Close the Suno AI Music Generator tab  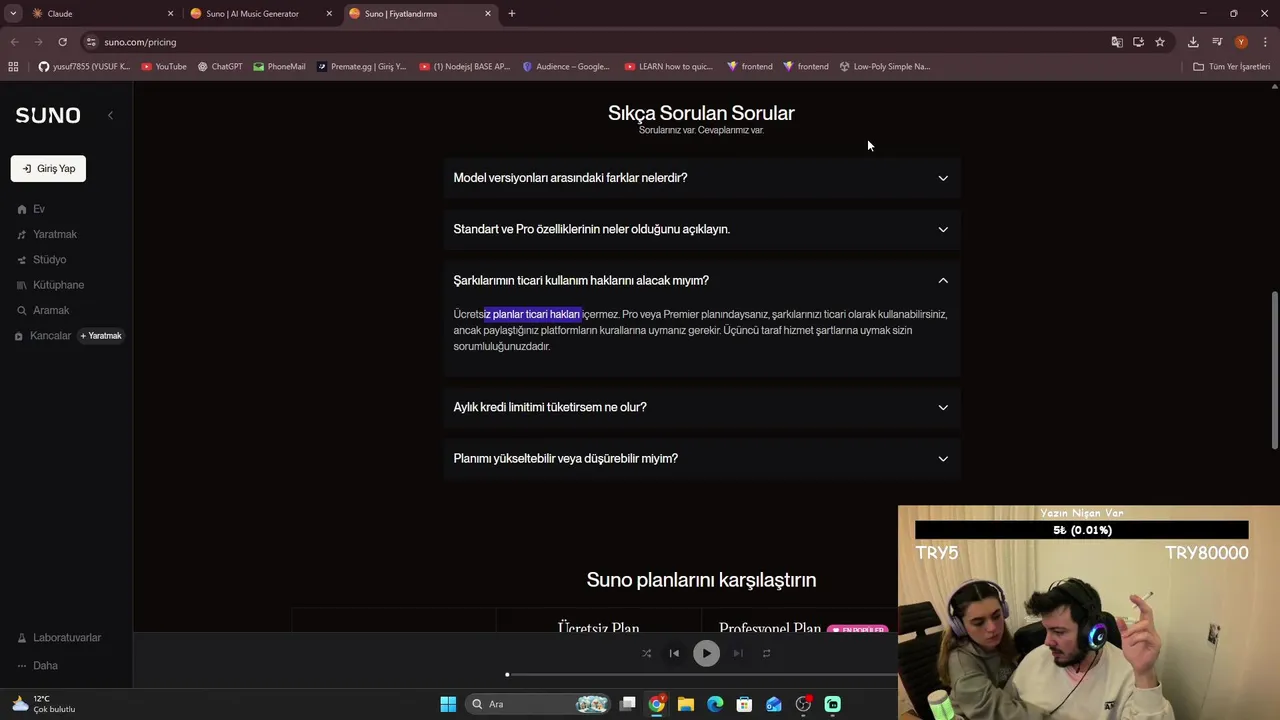pyautogui.click(x=329, y=14)
